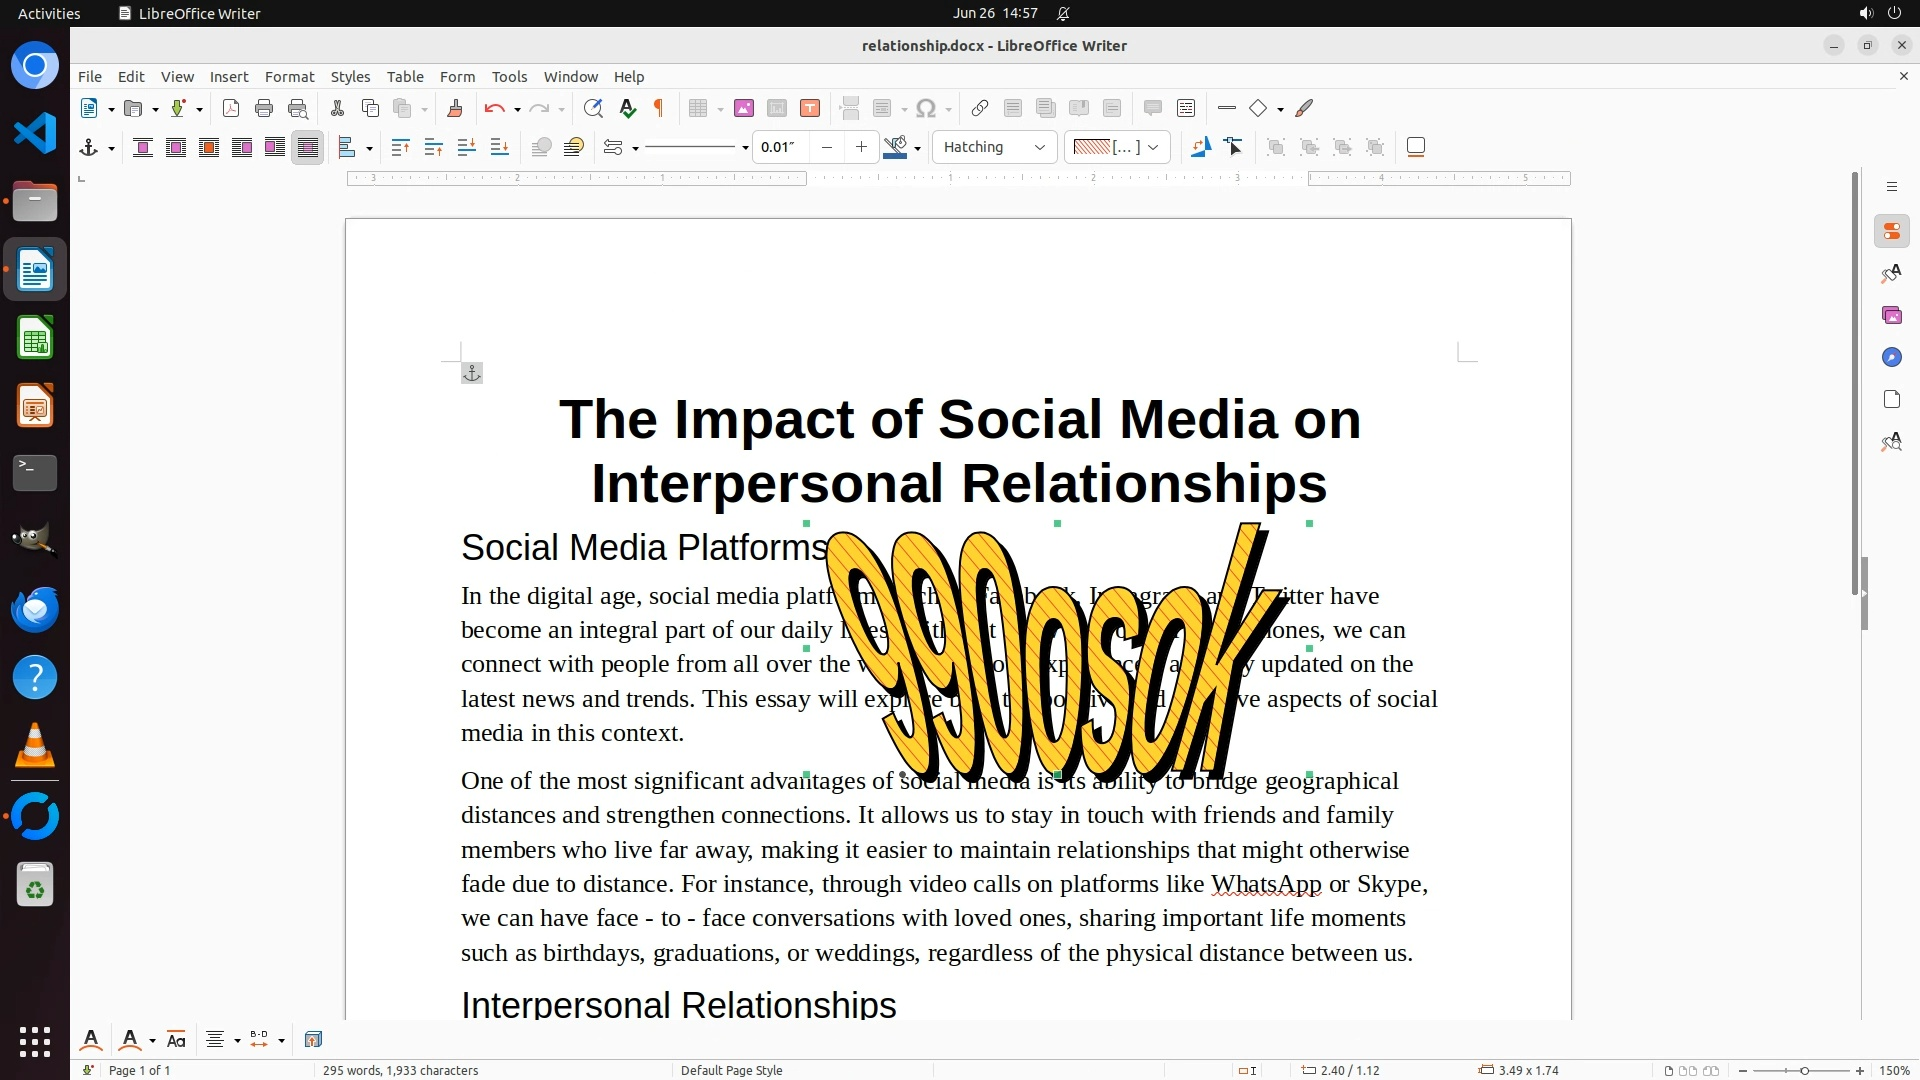Click Clone Formatting paintbrush icon
This screenshot has width=1920, height=1080.
[455, 109]
